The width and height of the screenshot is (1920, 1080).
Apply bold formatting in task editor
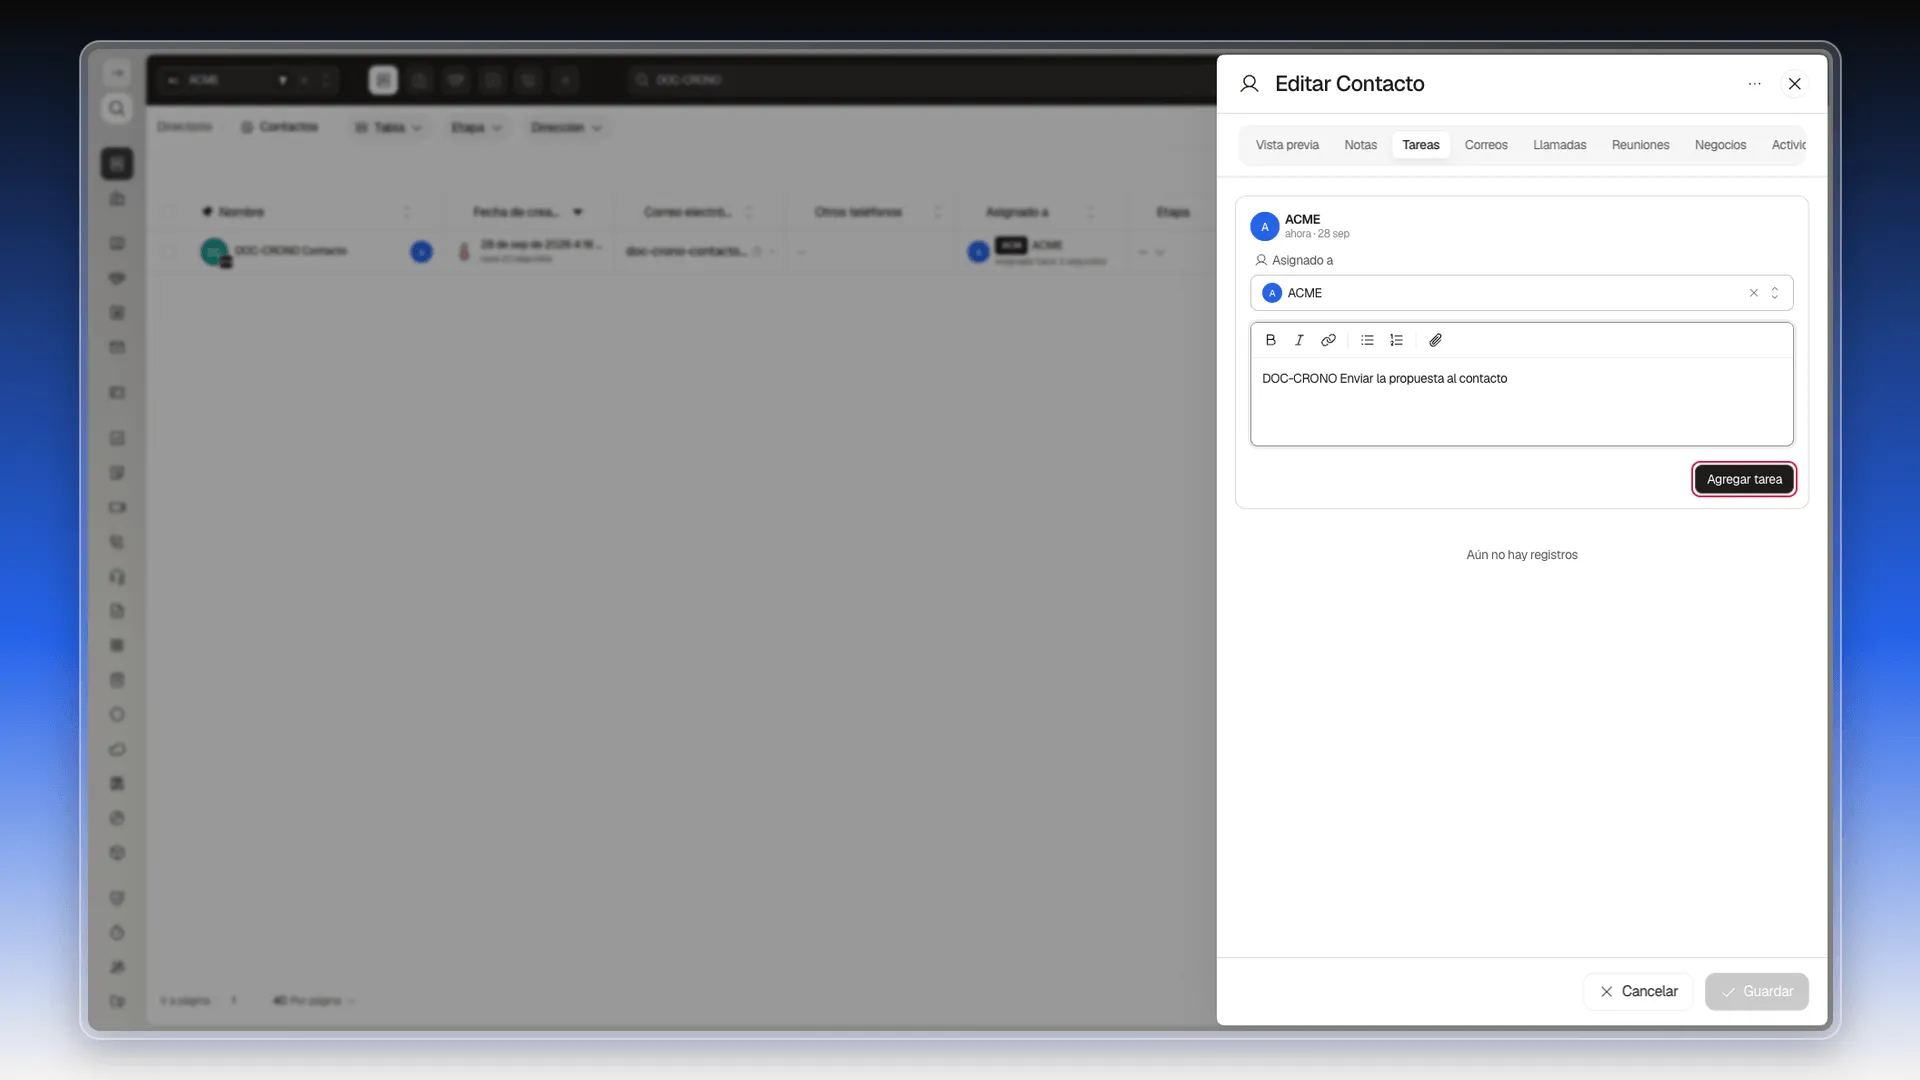(x=1270, y=340)
